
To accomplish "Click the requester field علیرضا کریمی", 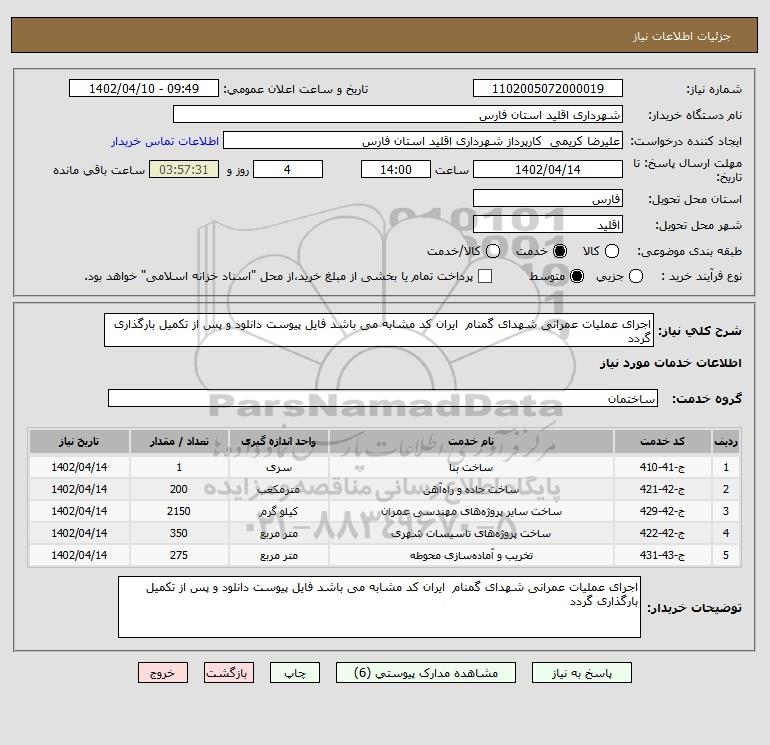I will 423,141.
